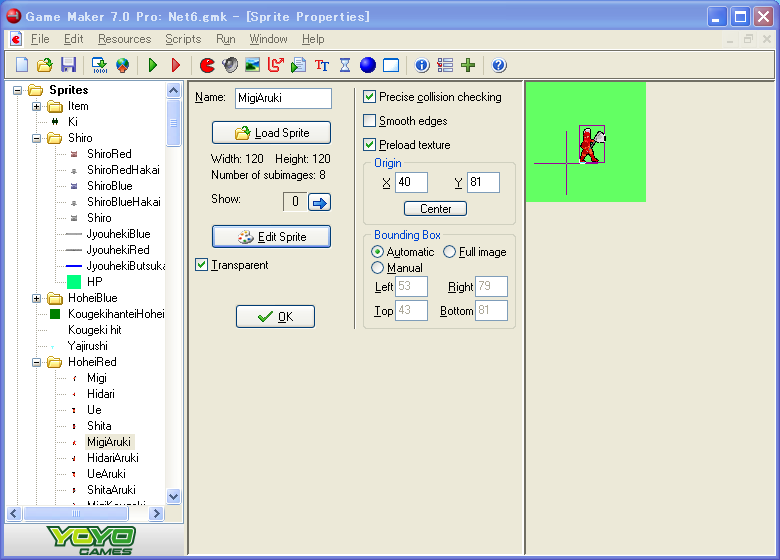This screenshot has height=560, width=780.
Task: Create an object with blue ball icon
Action: (368, 65)
